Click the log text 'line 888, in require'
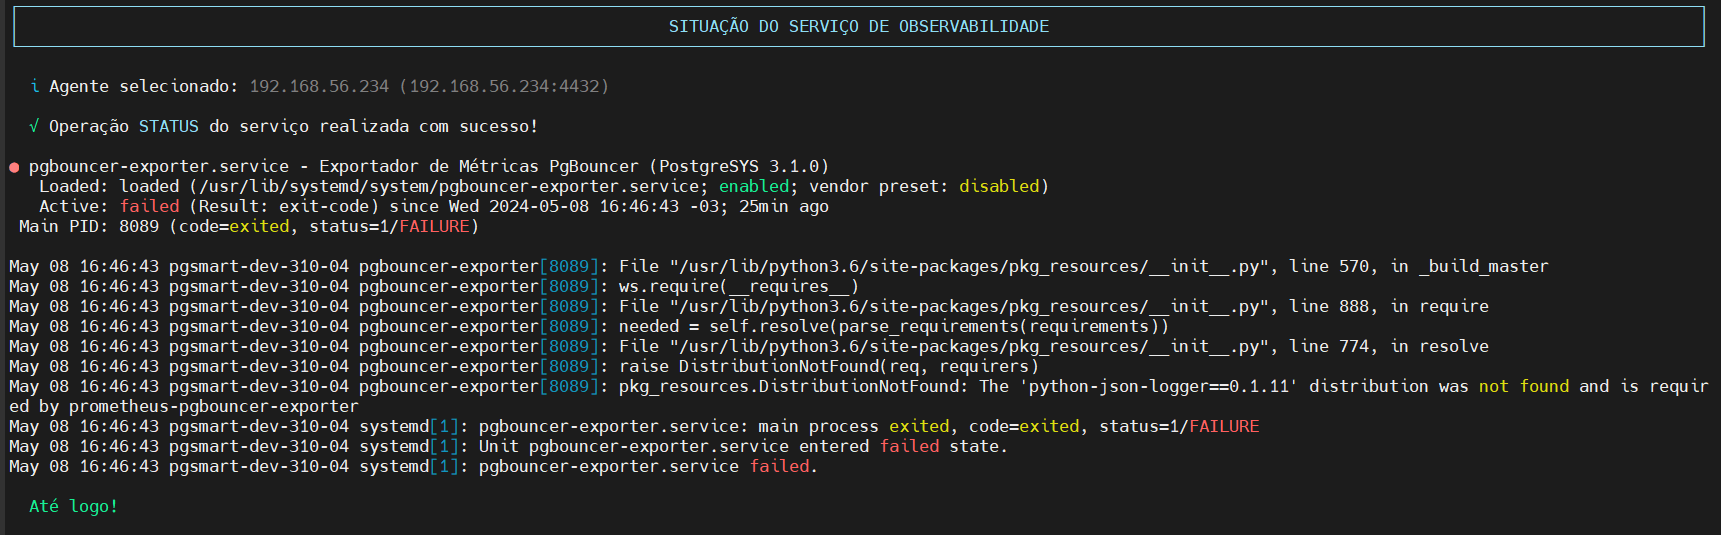The image size is (1721, 535). click(x=1389, y=306)
